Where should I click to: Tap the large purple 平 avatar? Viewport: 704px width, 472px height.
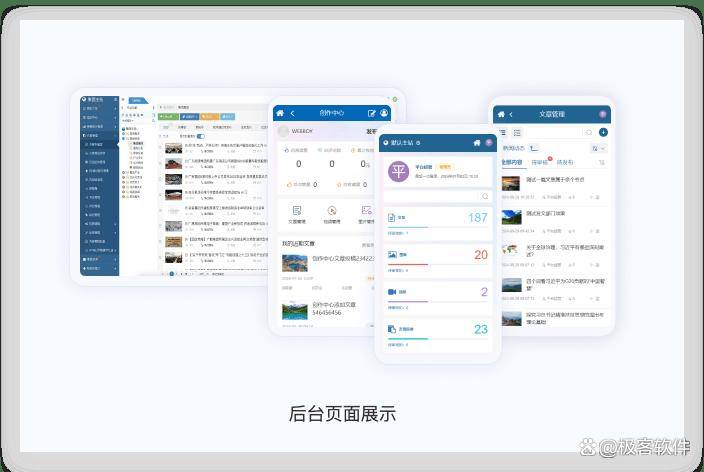(398, 171)
